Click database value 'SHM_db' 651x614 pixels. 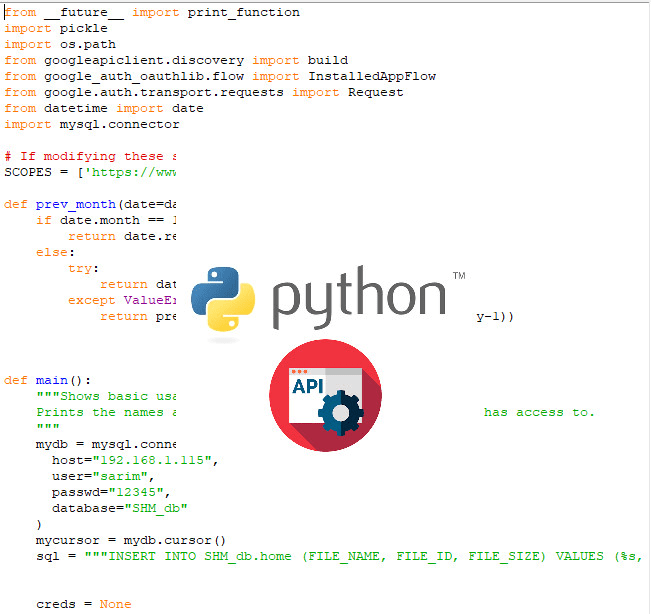[156, 509]
